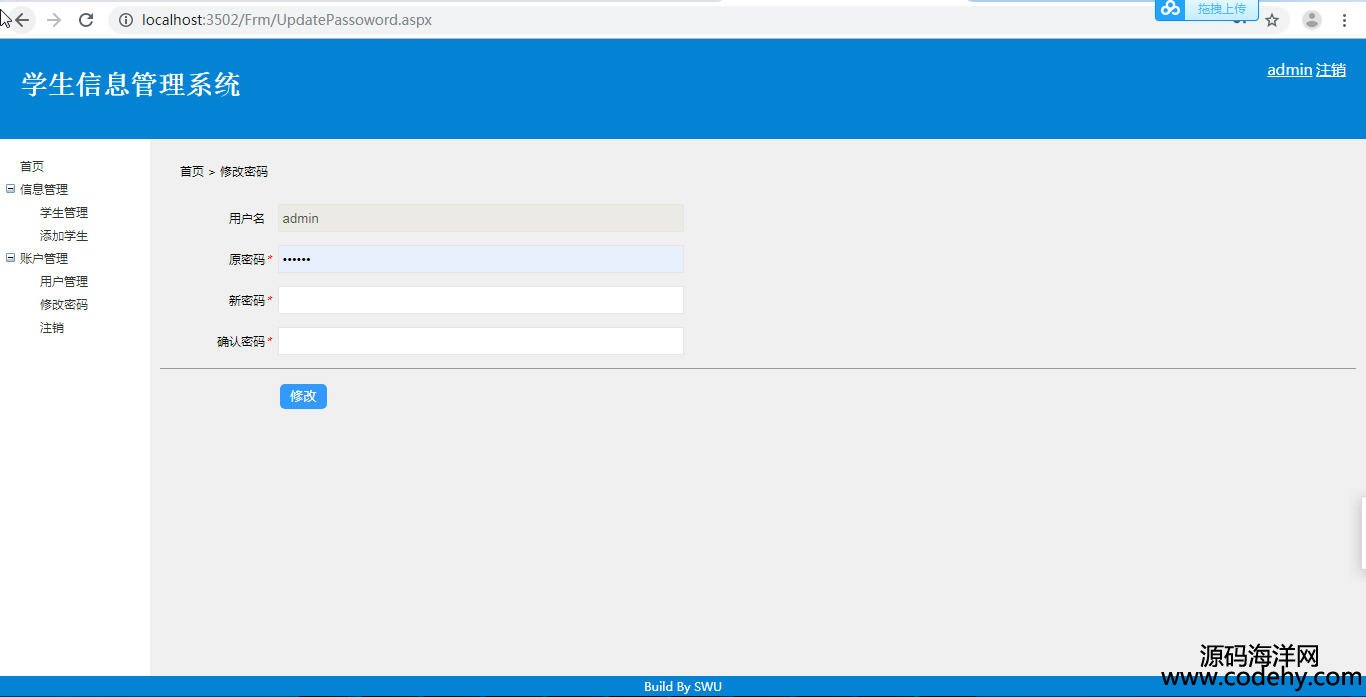Click 注销 in the sidebar tree
Viewport: 1366px width, 697px height.
pos(52,328)
